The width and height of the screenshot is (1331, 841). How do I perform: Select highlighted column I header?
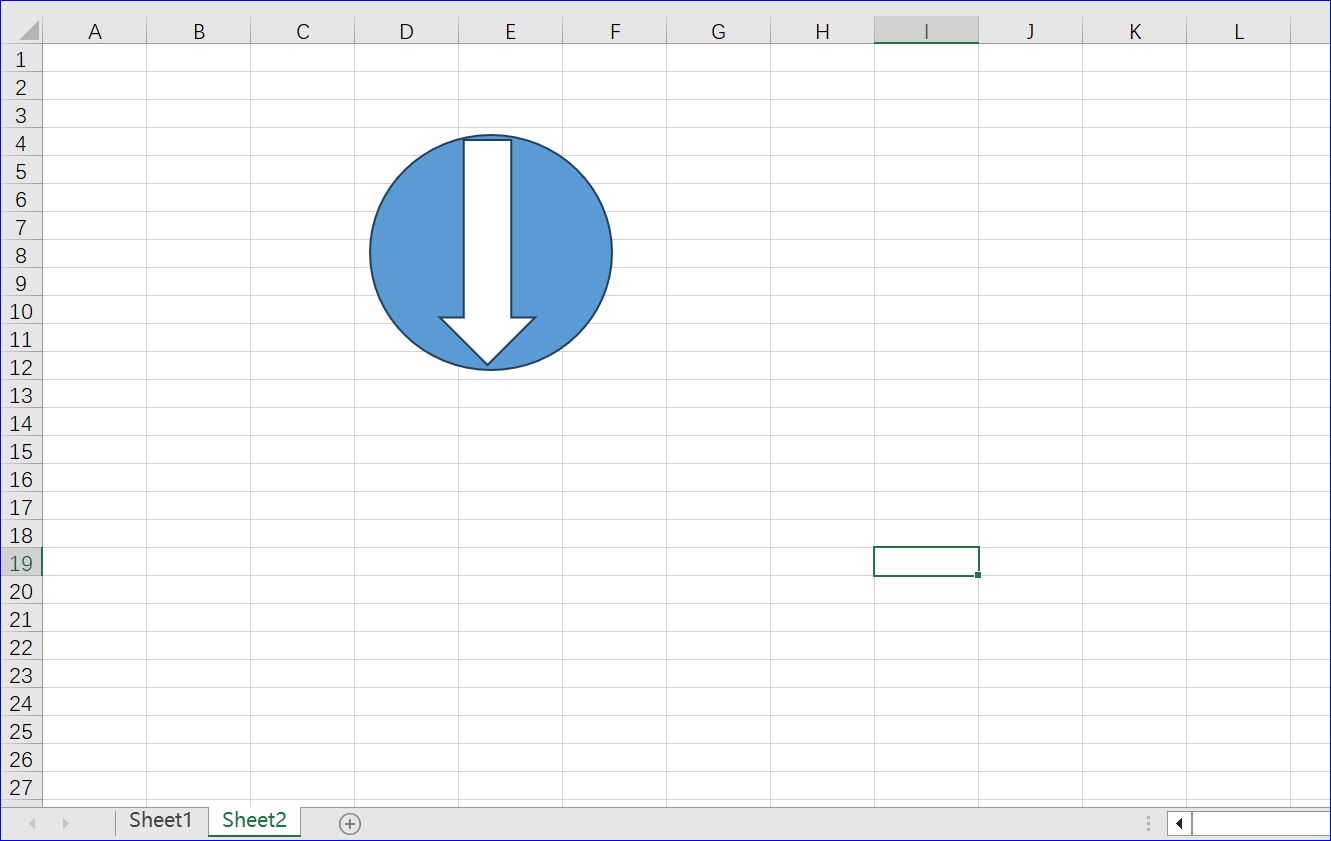927,31
